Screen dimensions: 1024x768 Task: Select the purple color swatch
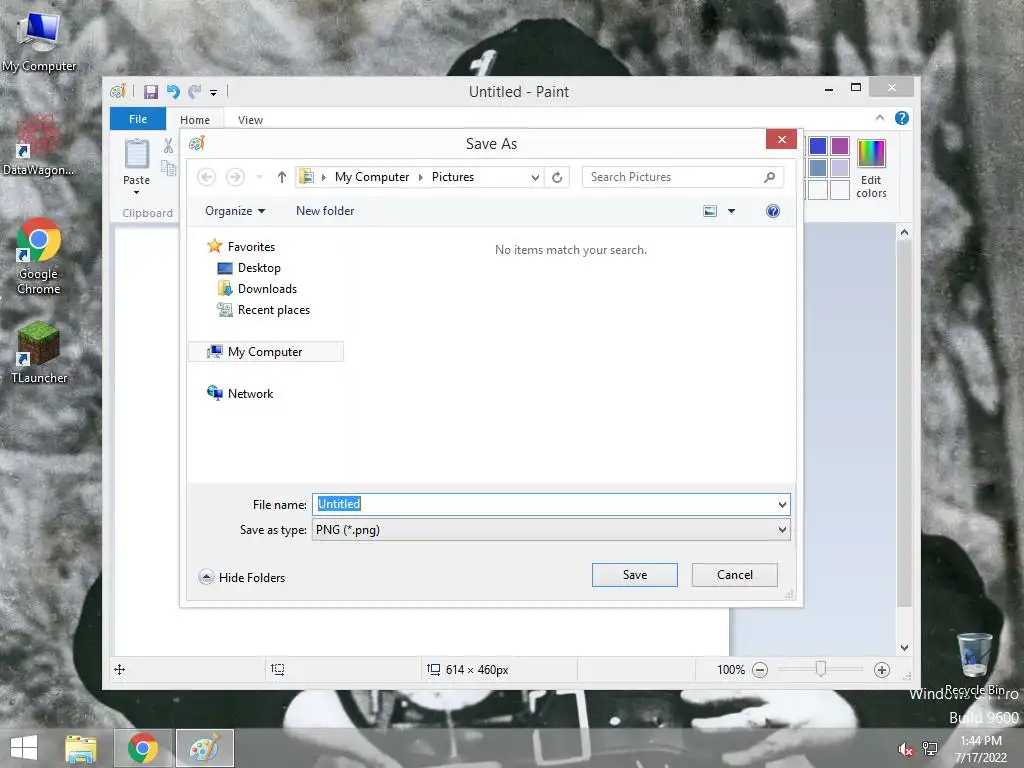[840, 146]
